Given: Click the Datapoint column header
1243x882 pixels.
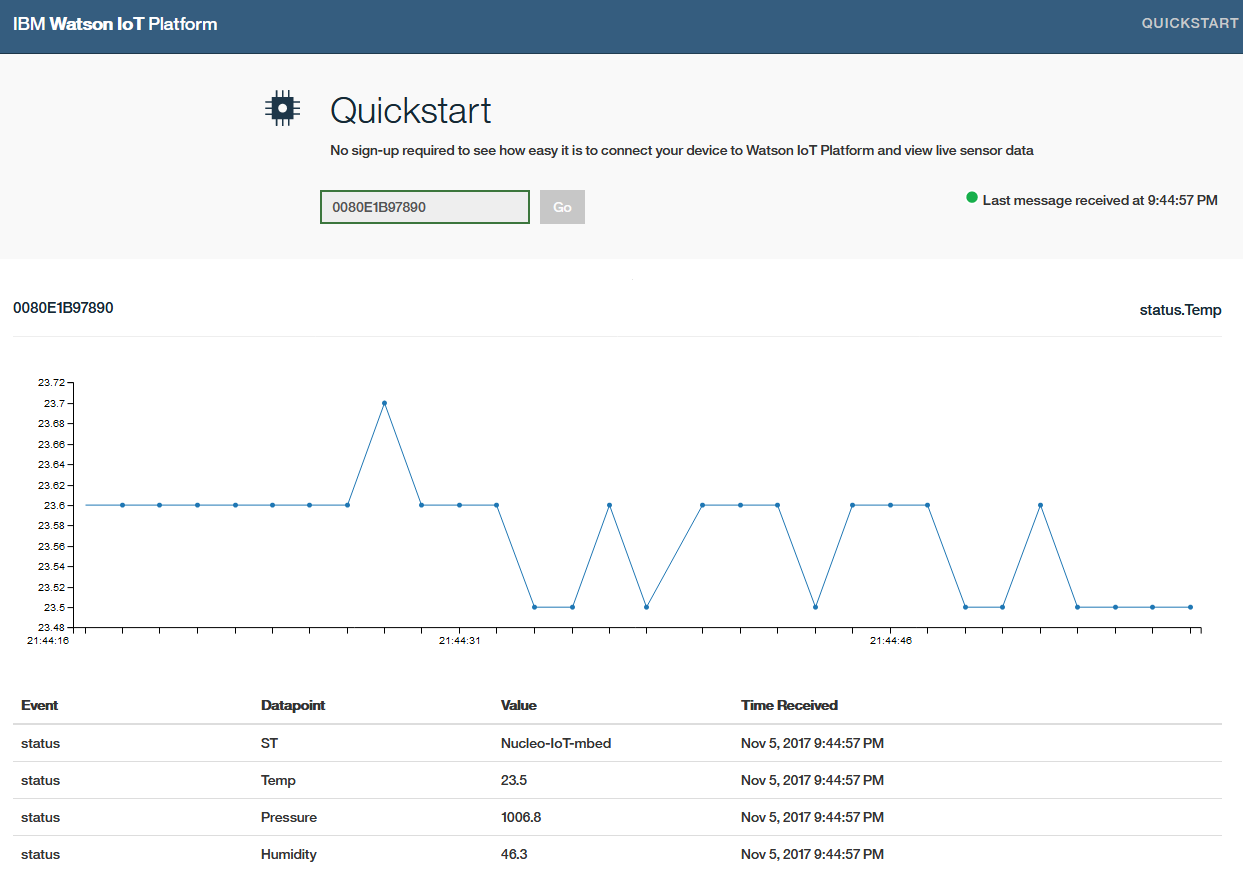Looking at the screenshot, I should click(293, 705).
